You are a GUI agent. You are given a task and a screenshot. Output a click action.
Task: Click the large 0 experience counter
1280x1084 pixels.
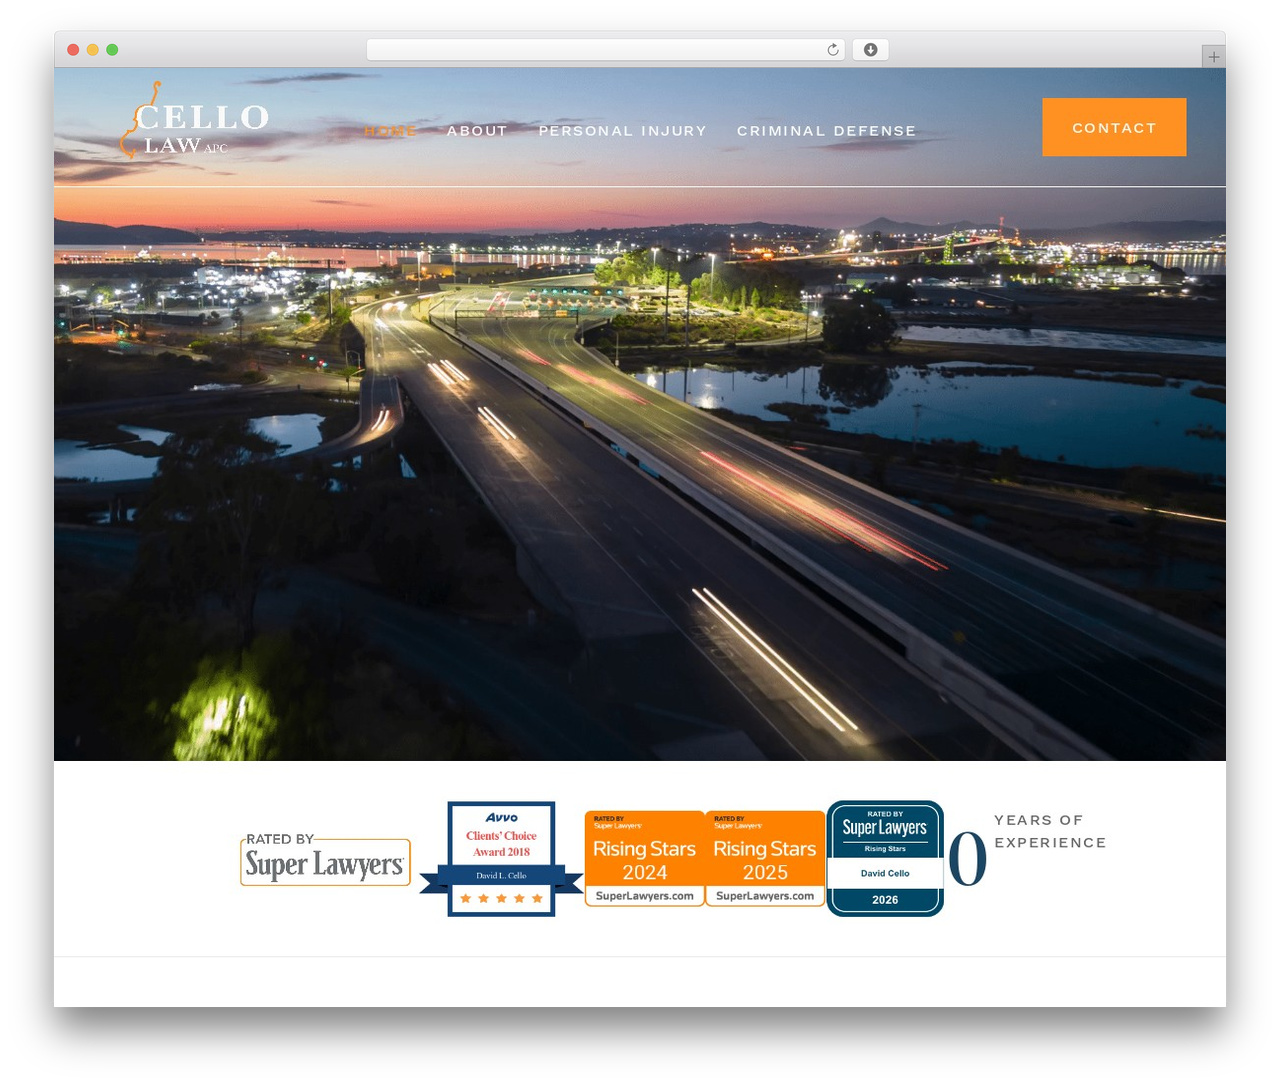tap(967, 859)
